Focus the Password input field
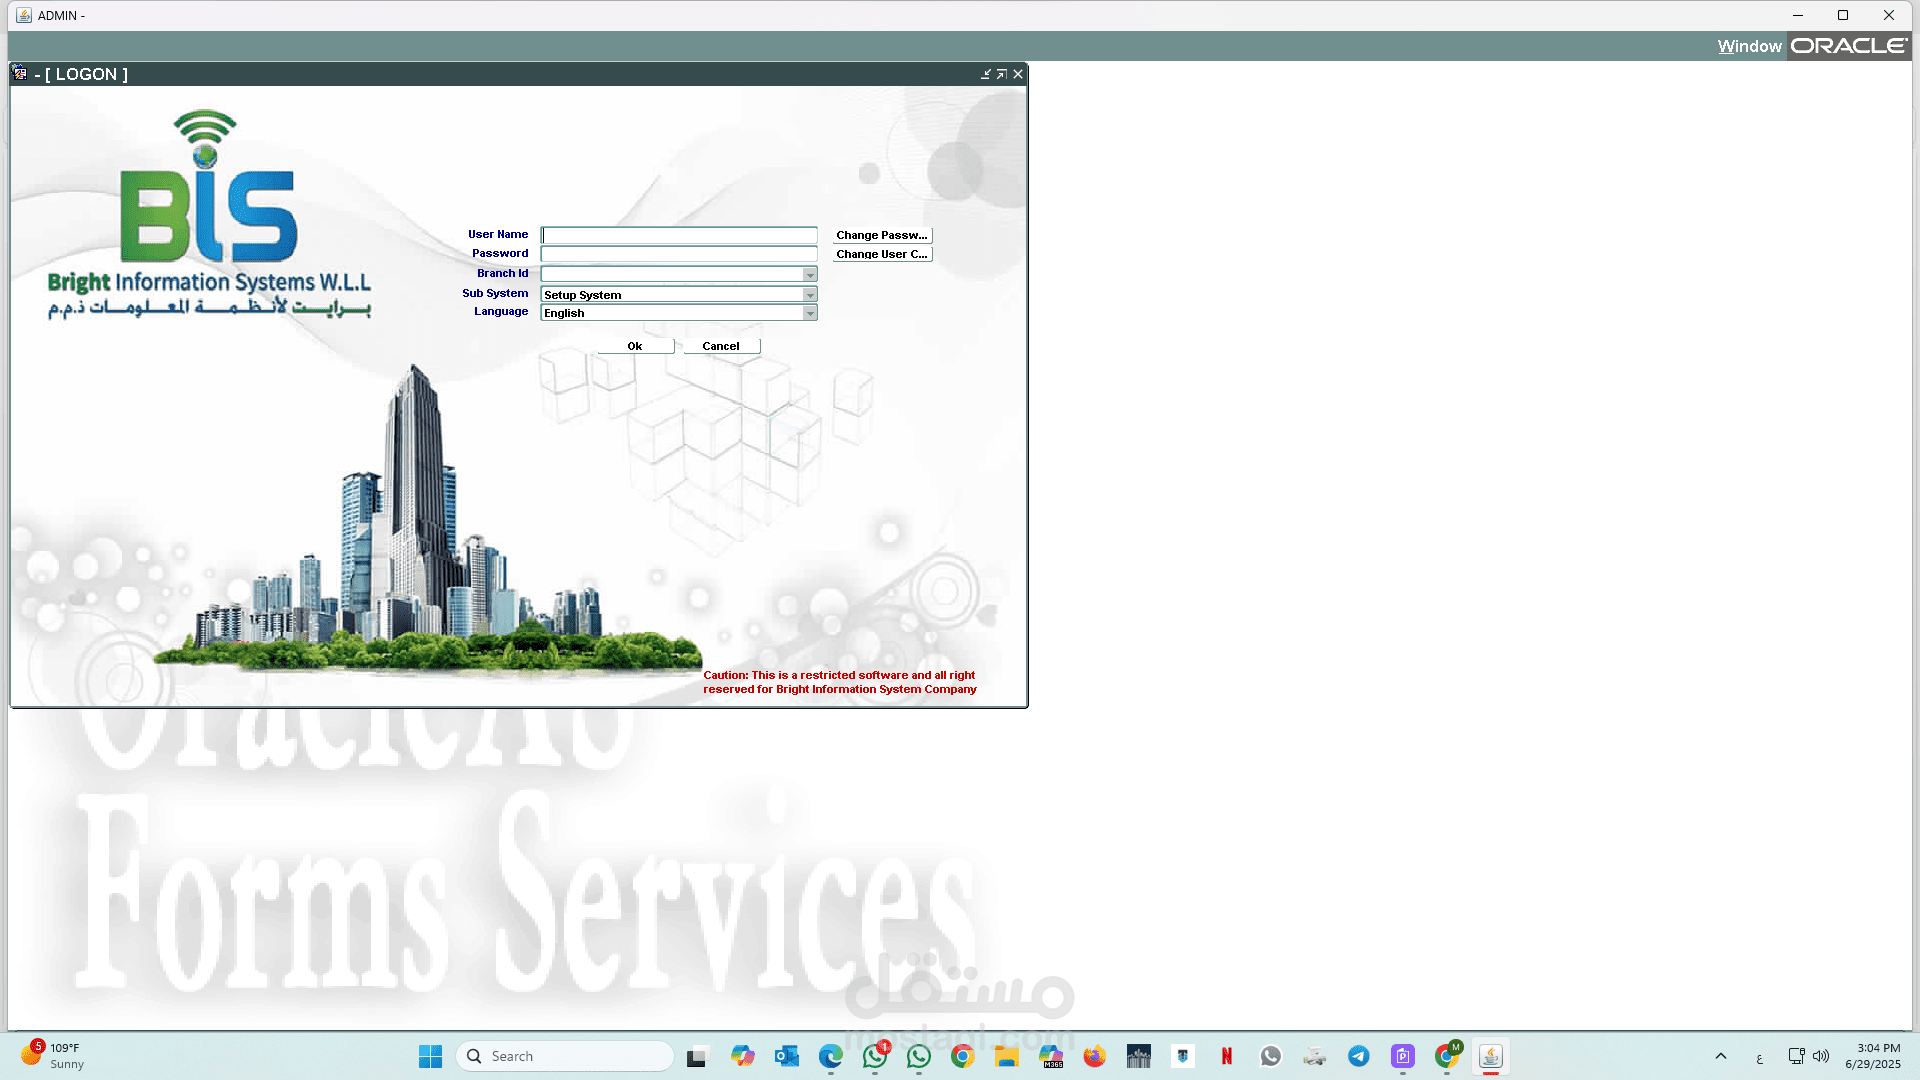Viewport: 1920px width, 1080px height. 679,254
